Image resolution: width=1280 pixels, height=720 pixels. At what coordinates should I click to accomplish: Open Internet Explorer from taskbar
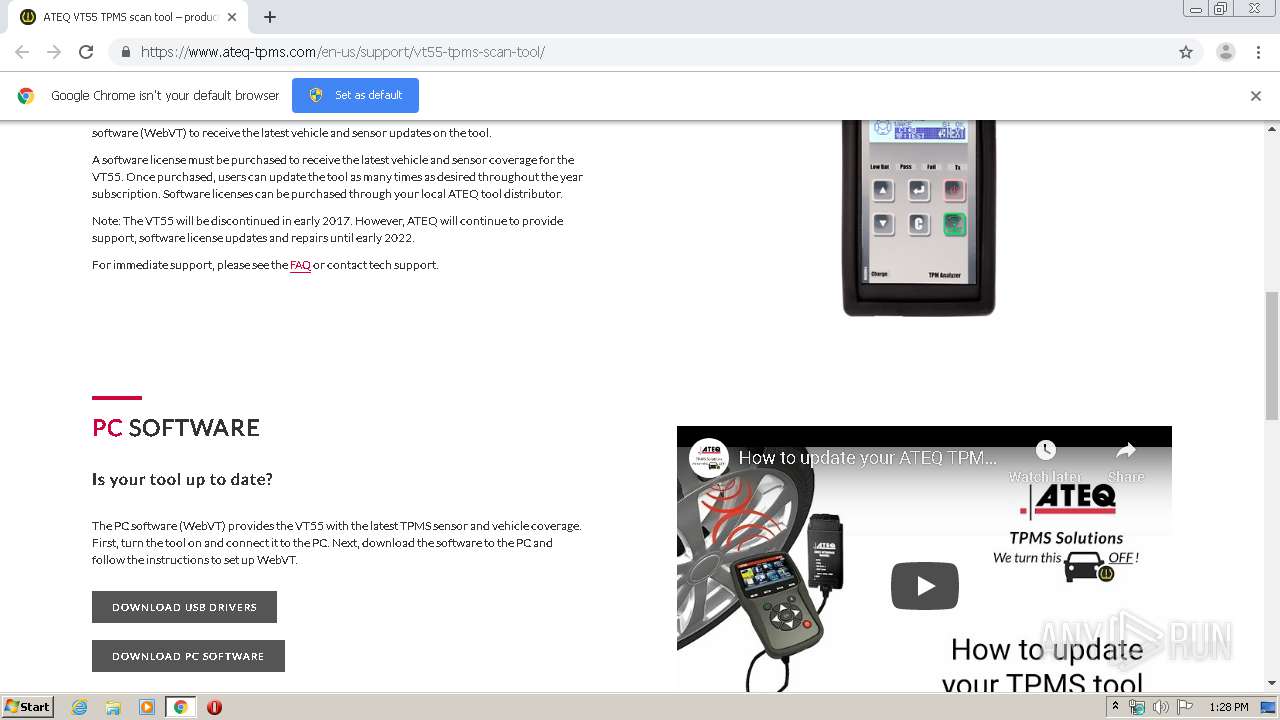pyautogui.click(x=80, y=707)
